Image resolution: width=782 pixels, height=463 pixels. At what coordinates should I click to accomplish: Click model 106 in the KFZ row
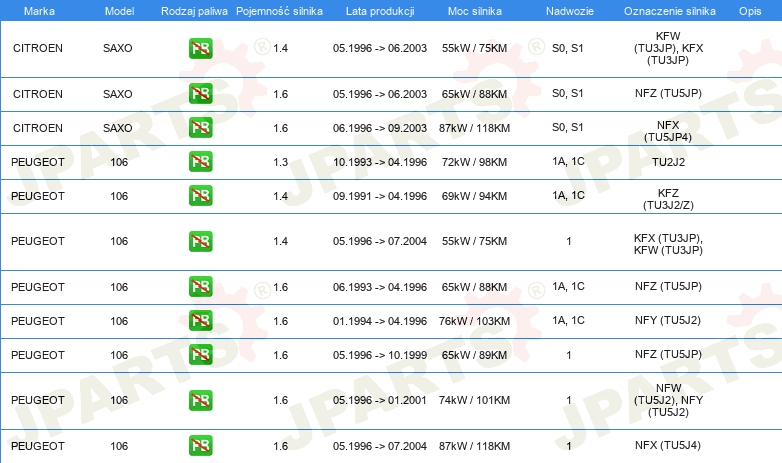point(119,196)
